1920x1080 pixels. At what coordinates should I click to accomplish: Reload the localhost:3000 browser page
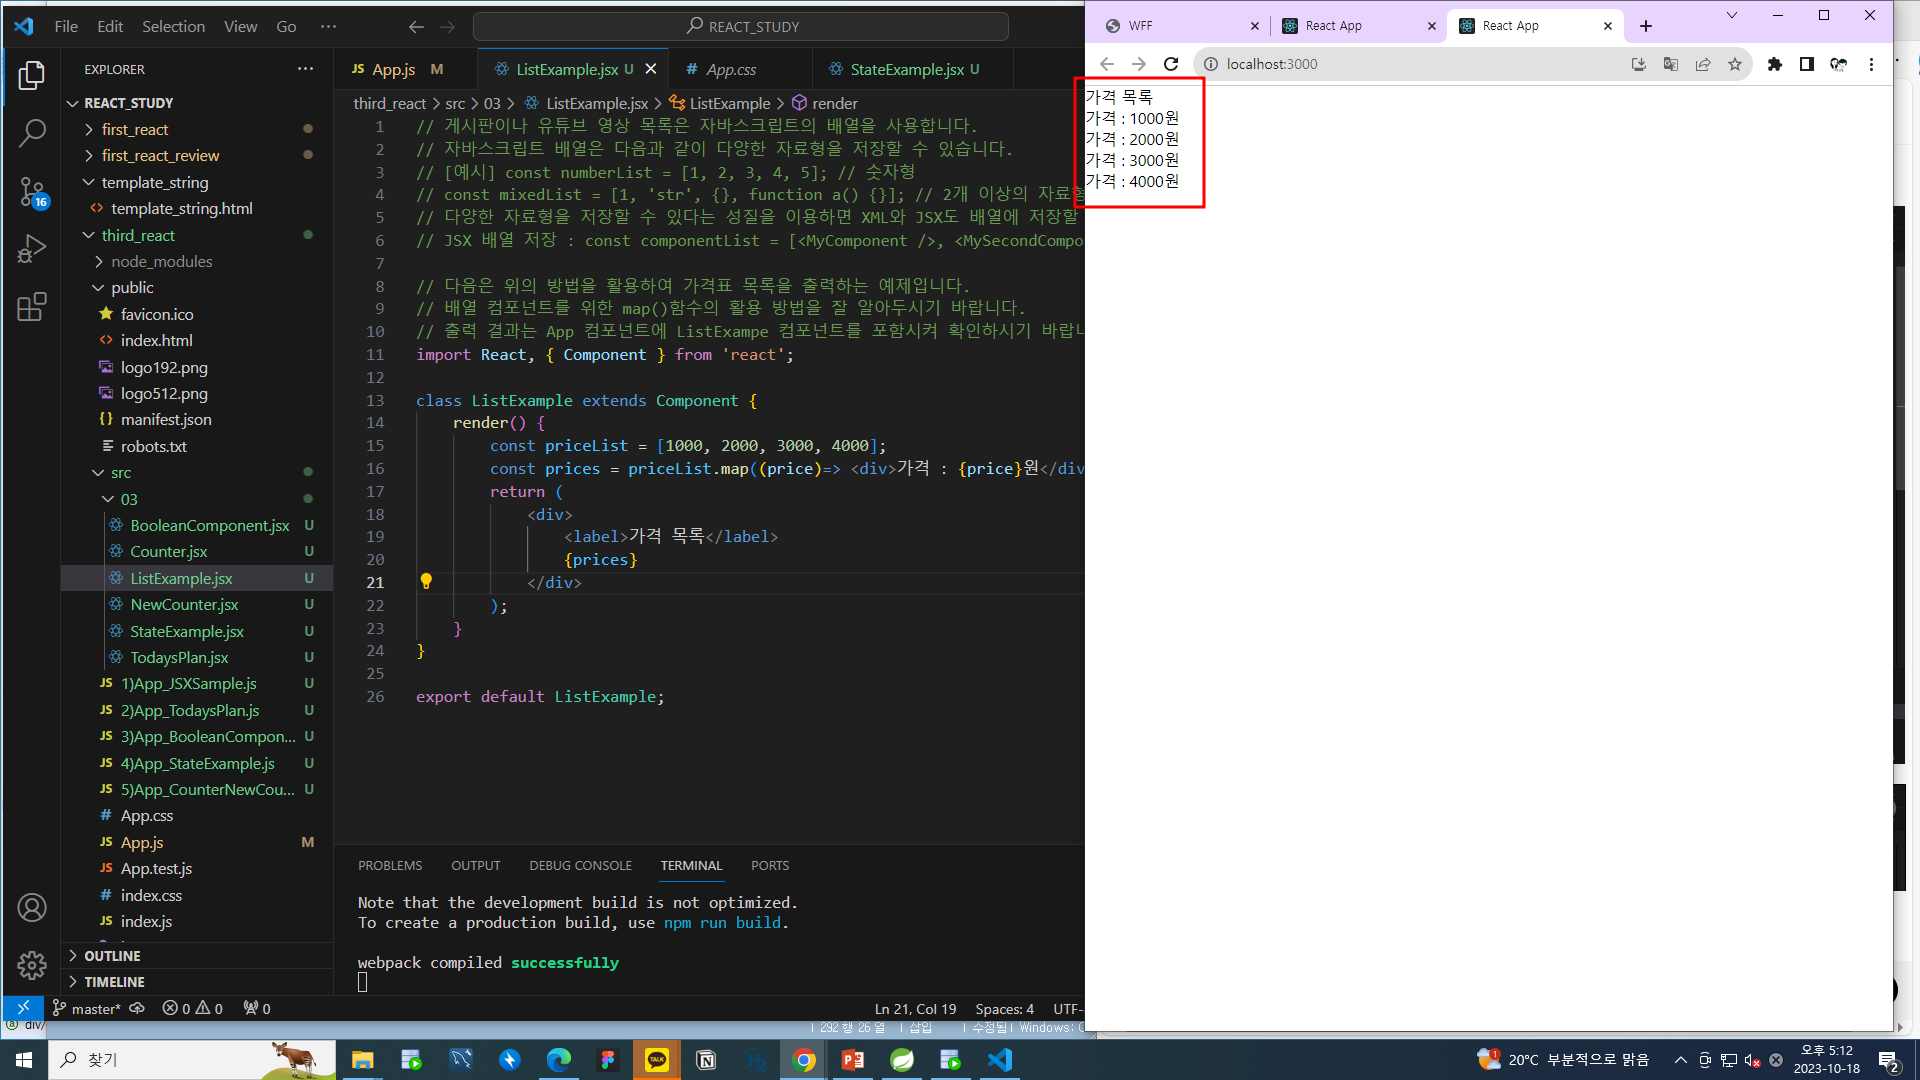pyautogui.click(x=1171, y=64)
